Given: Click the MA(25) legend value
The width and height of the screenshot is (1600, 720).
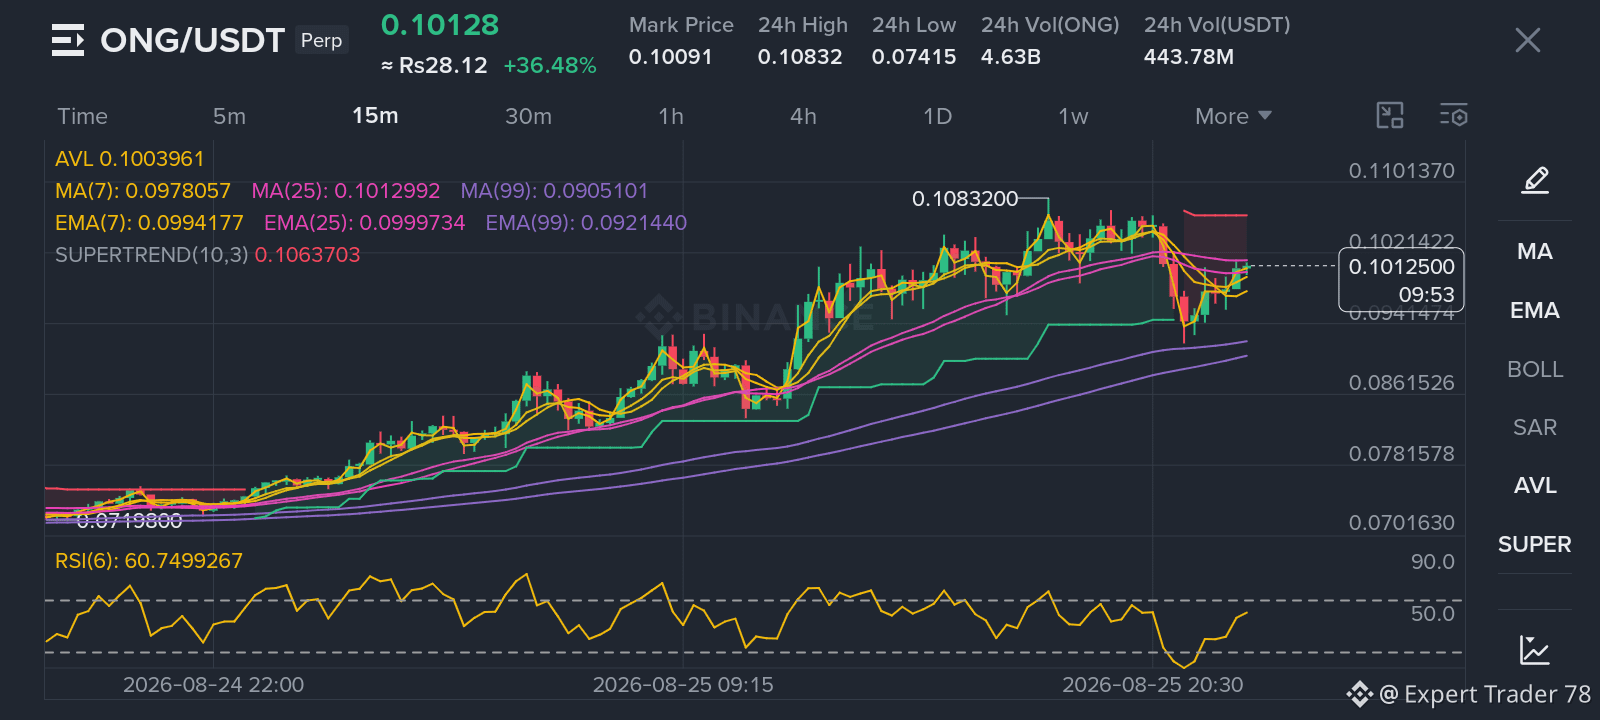Looking at the screenshot, I should (345, 191).
